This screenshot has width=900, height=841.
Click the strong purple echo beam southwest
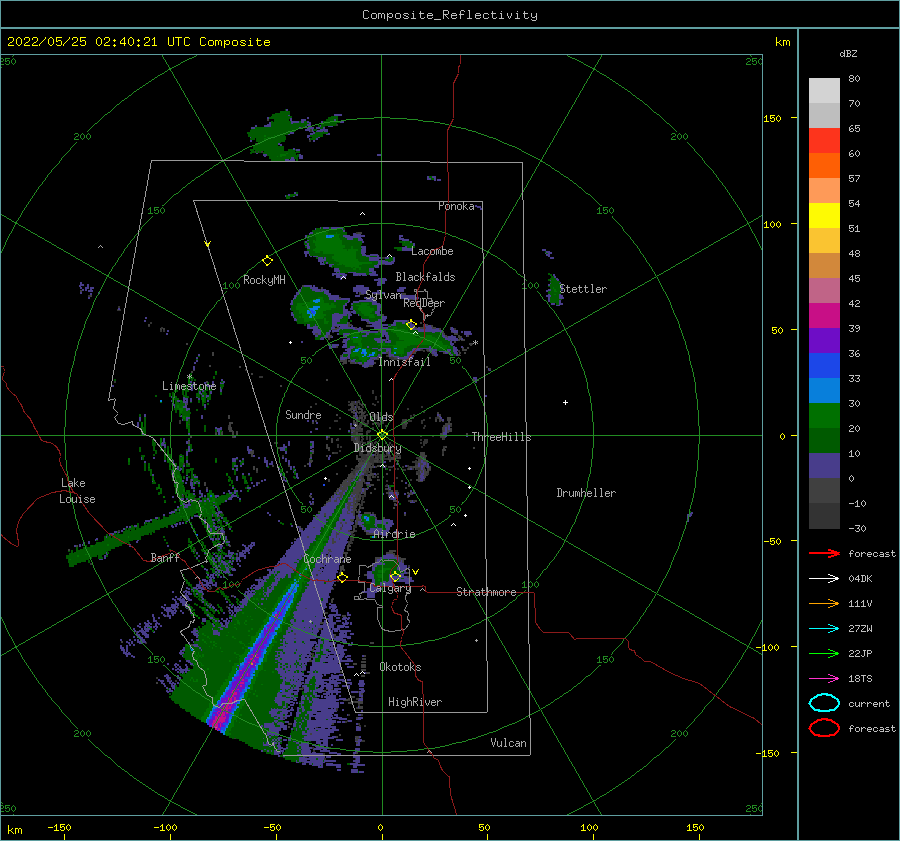[x=253, y=660]
